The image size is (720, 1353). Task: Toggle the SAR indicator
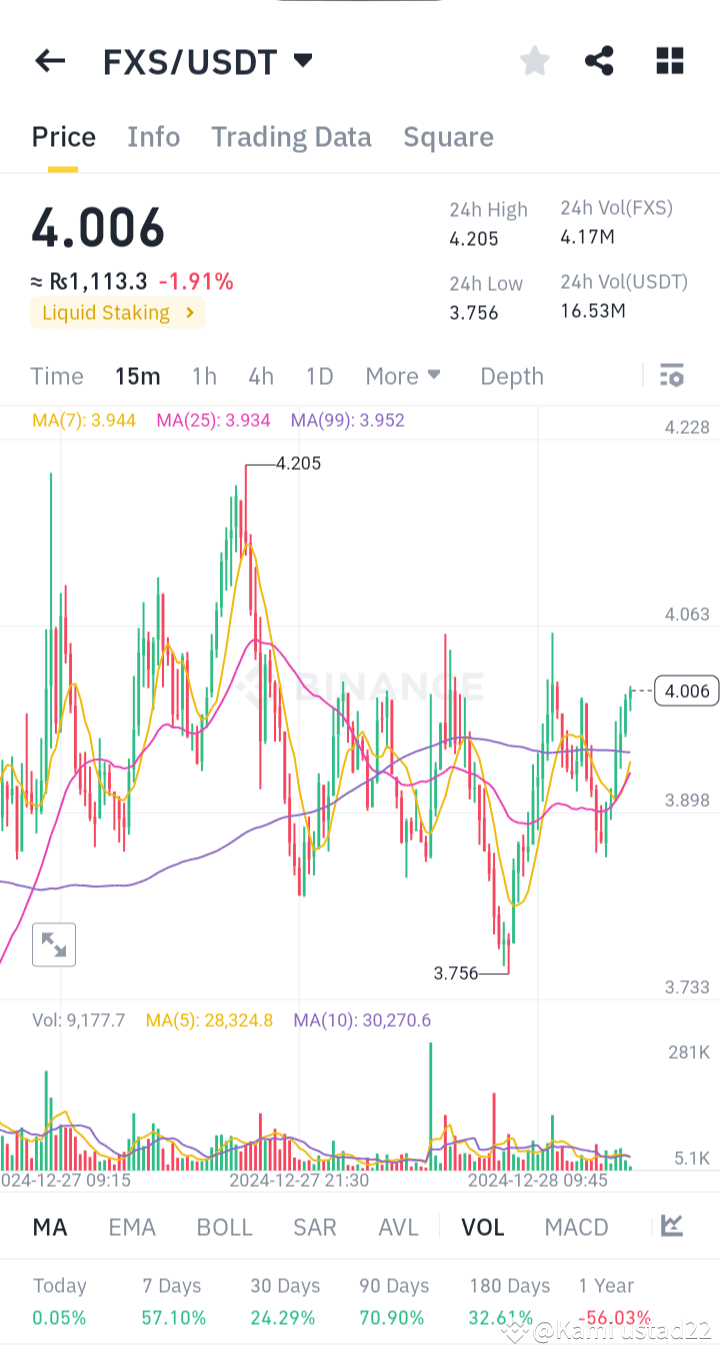[314, 1226]
